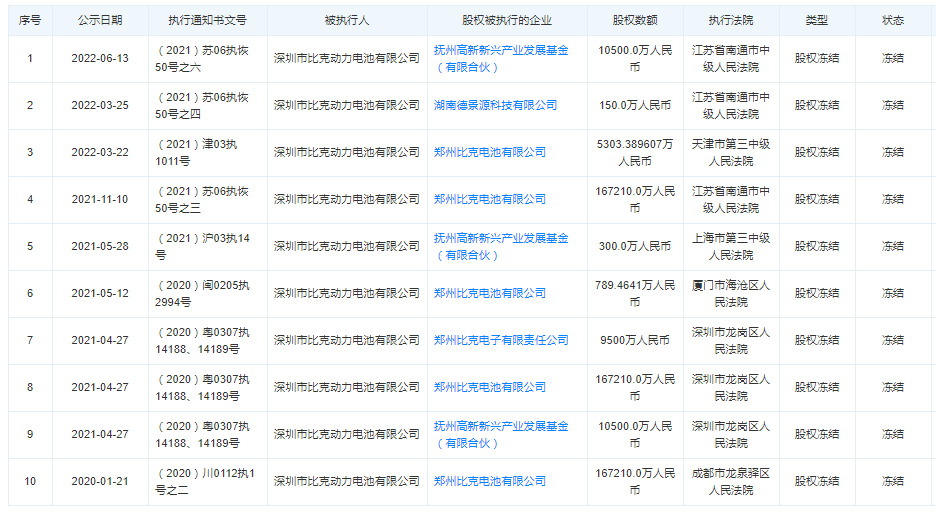Screen dimensions: 936x515
Task: Open 郑州比克电池有限公司 link in row 4
Action: pyautogui.click(x=489, y=199)
